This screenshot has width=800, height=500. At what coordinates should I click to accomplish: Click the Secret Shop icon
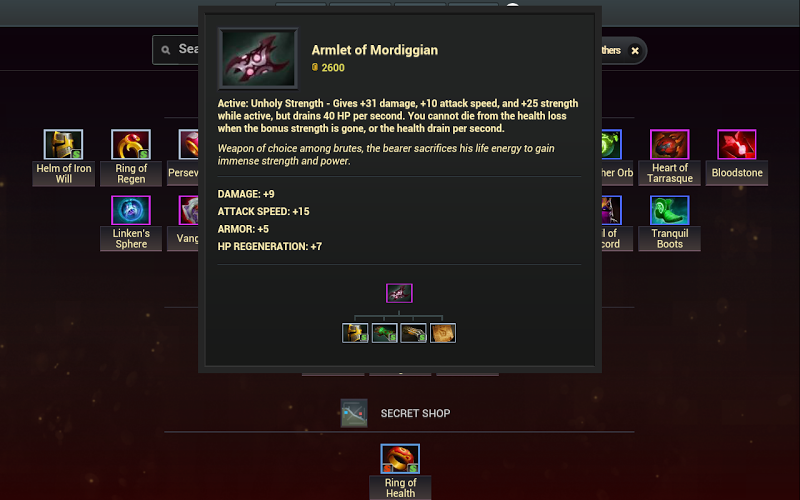pos(354,413)
